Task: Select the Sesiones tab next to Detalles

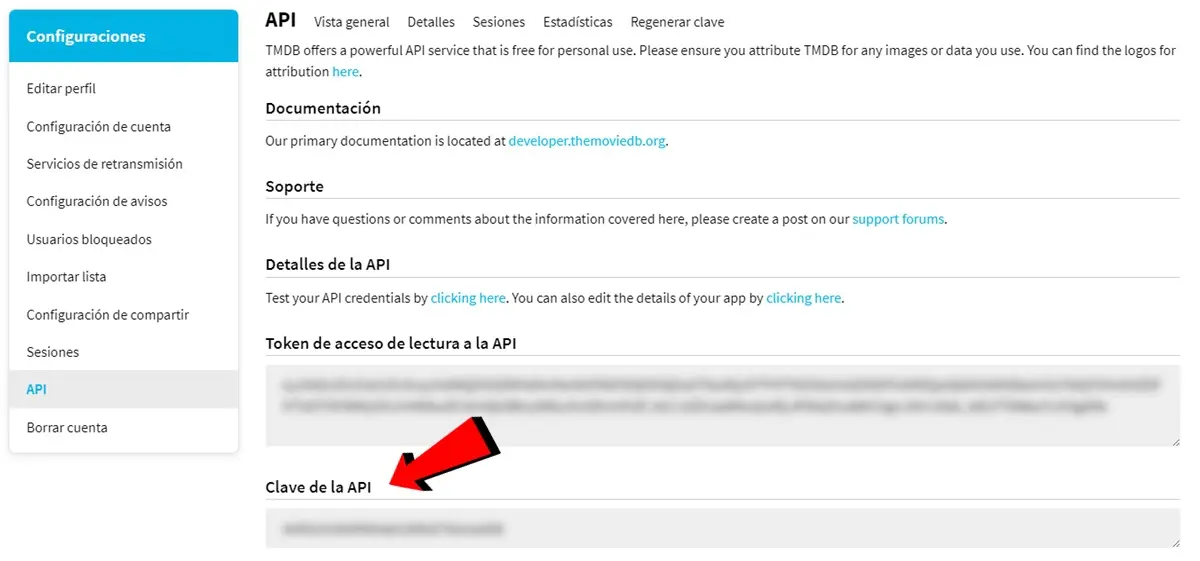Action: point(498,22)
